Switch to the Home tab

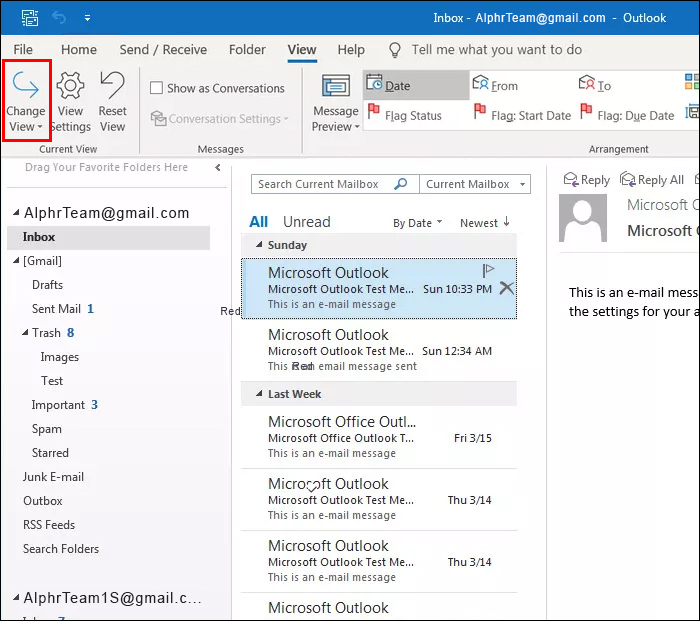(79, 49)
